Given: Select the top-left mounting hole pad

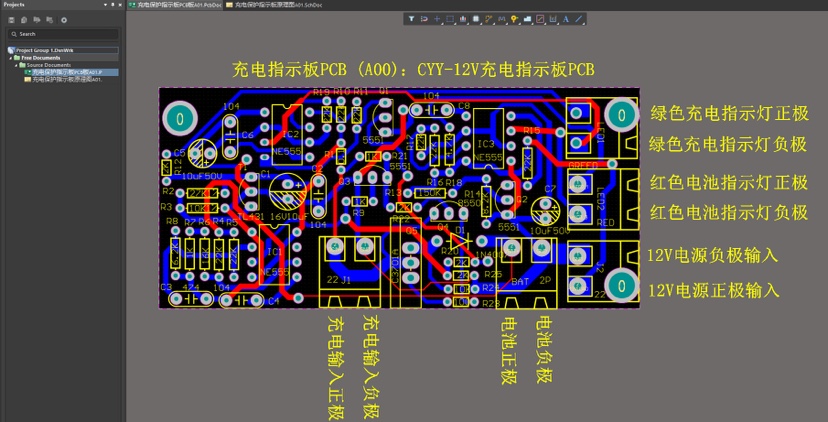Looking at the screenshot, I should [180, 117].
